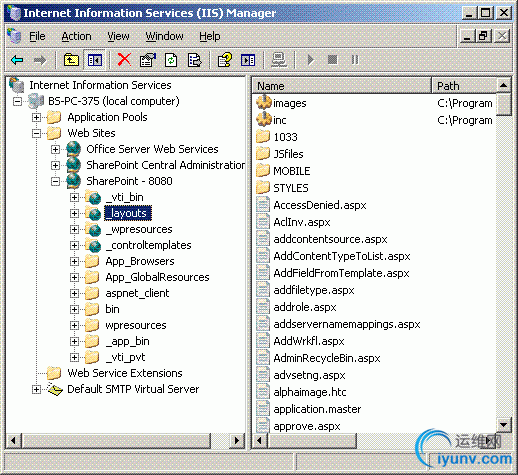This screenshot has width=518, height=475.
Task: Click the Forward arrow toolbar icon
Action: tap(40, 60)
